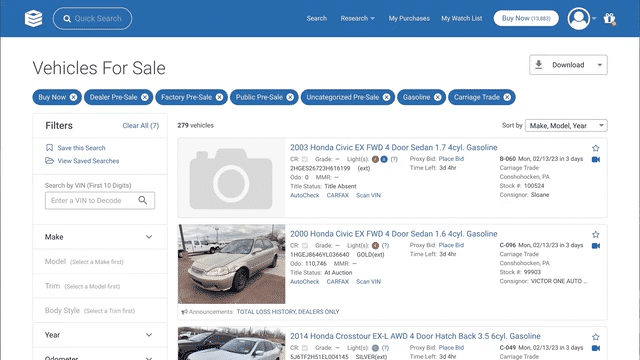640x360 pixels.
Task: Click the VIN decode search magnifier
Action: coord(142,200)
